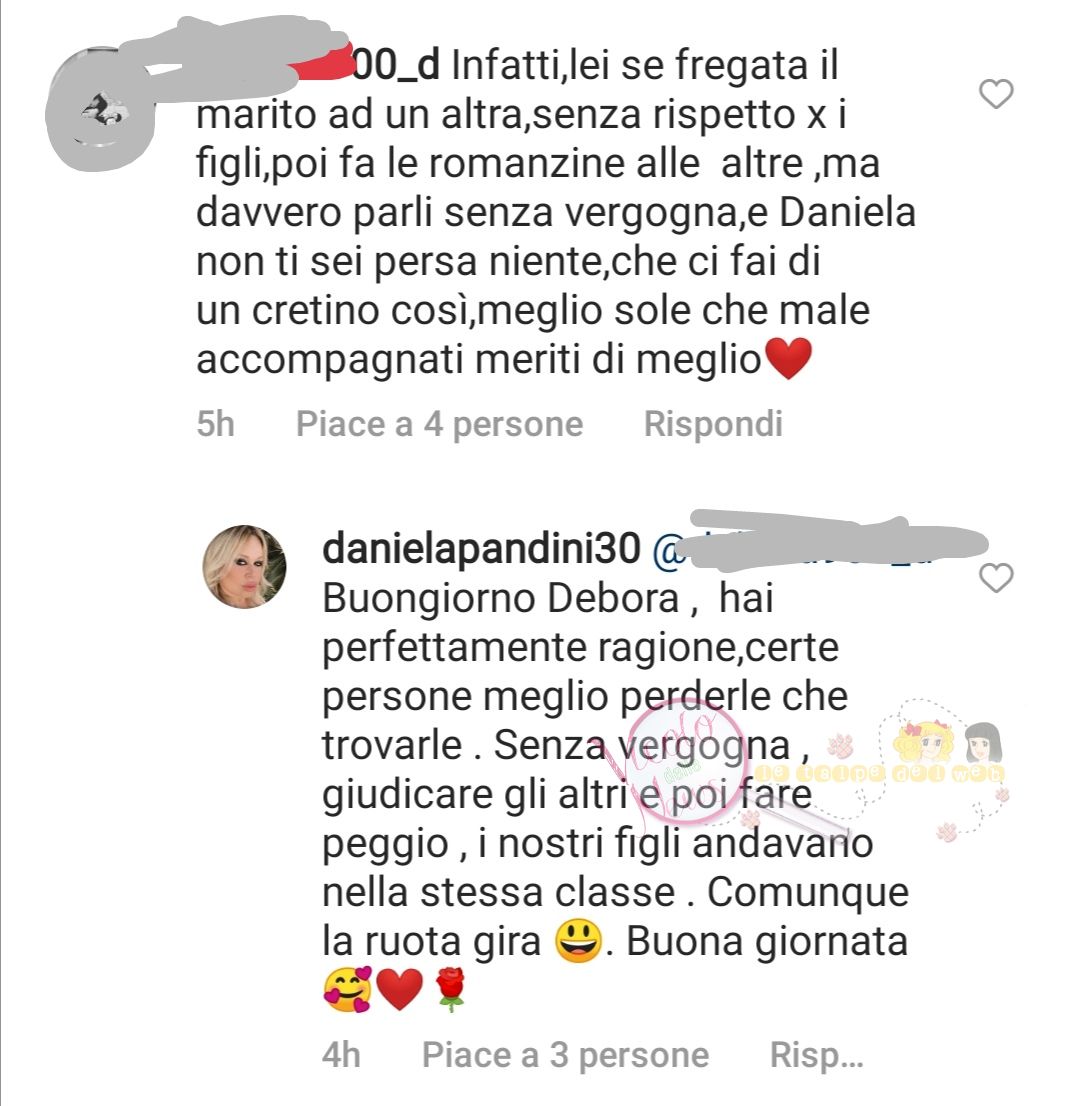The image size is (1080, 1106).
Task: Tap the red heart emoji in Daniela's reply
Action: pos(399,990)
